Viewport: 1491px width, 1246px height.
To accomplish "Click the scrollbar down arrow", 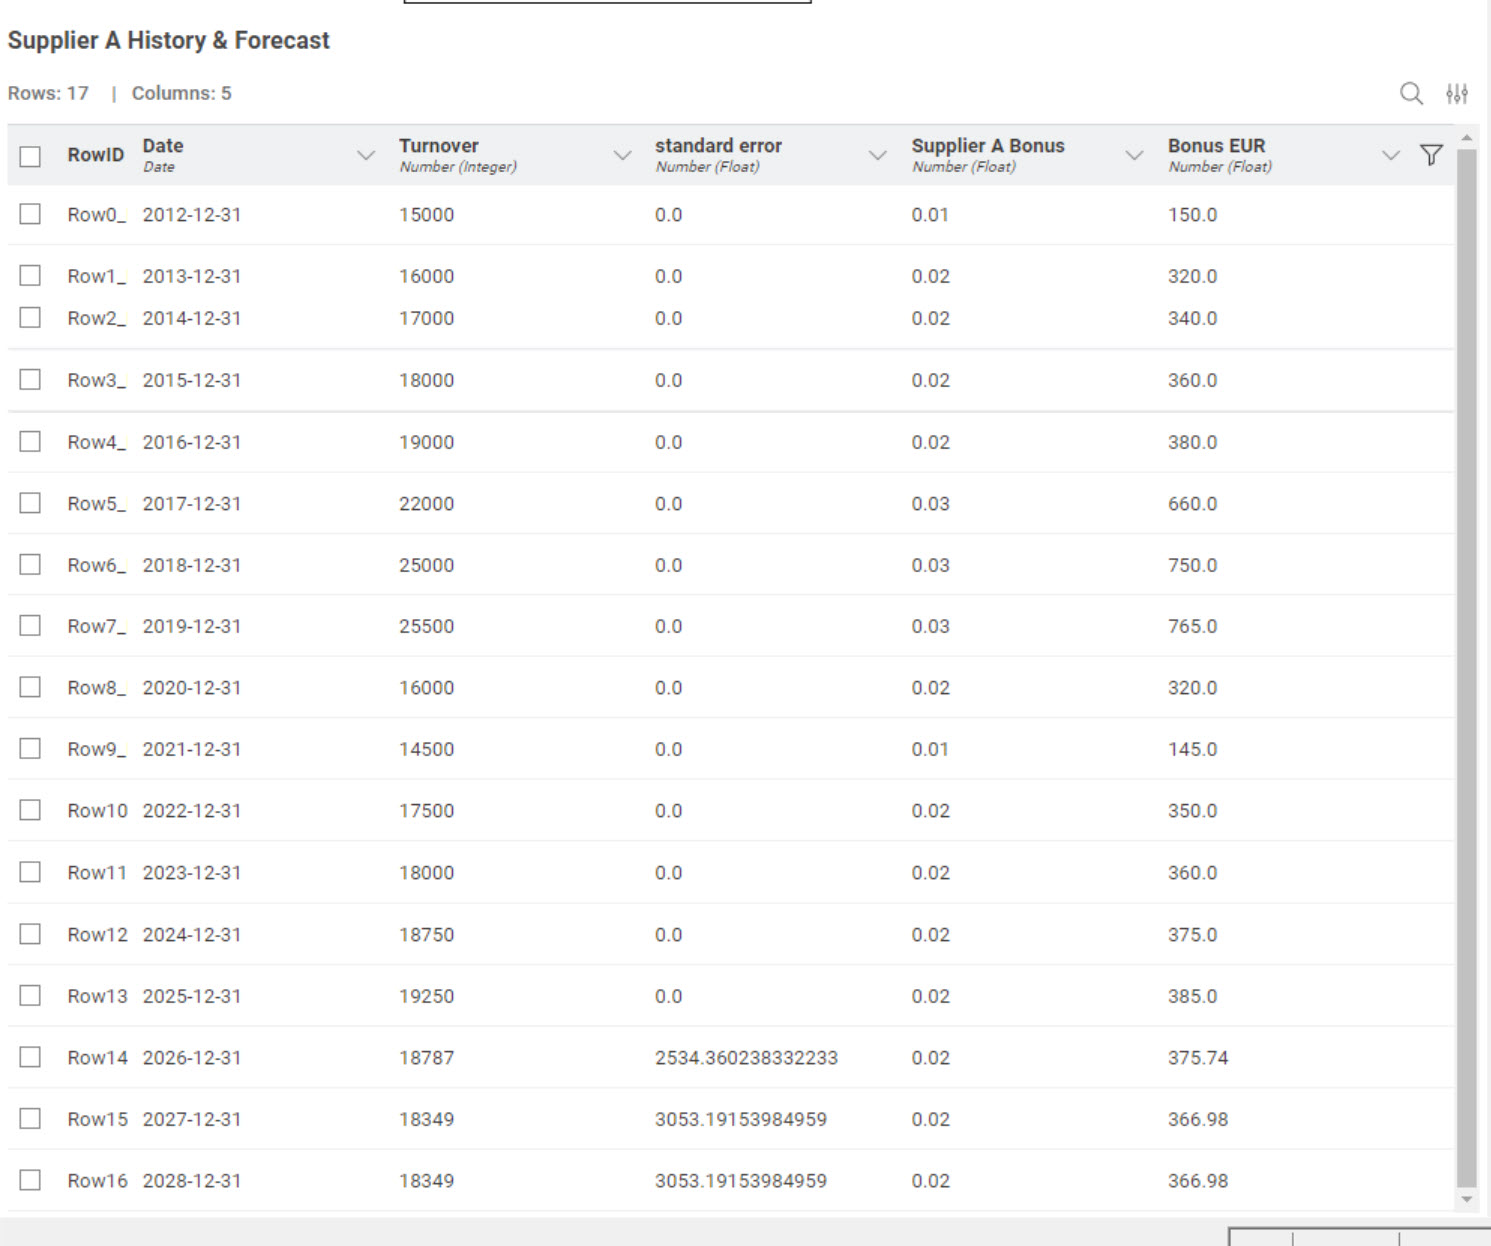I will (1466, 1199).
